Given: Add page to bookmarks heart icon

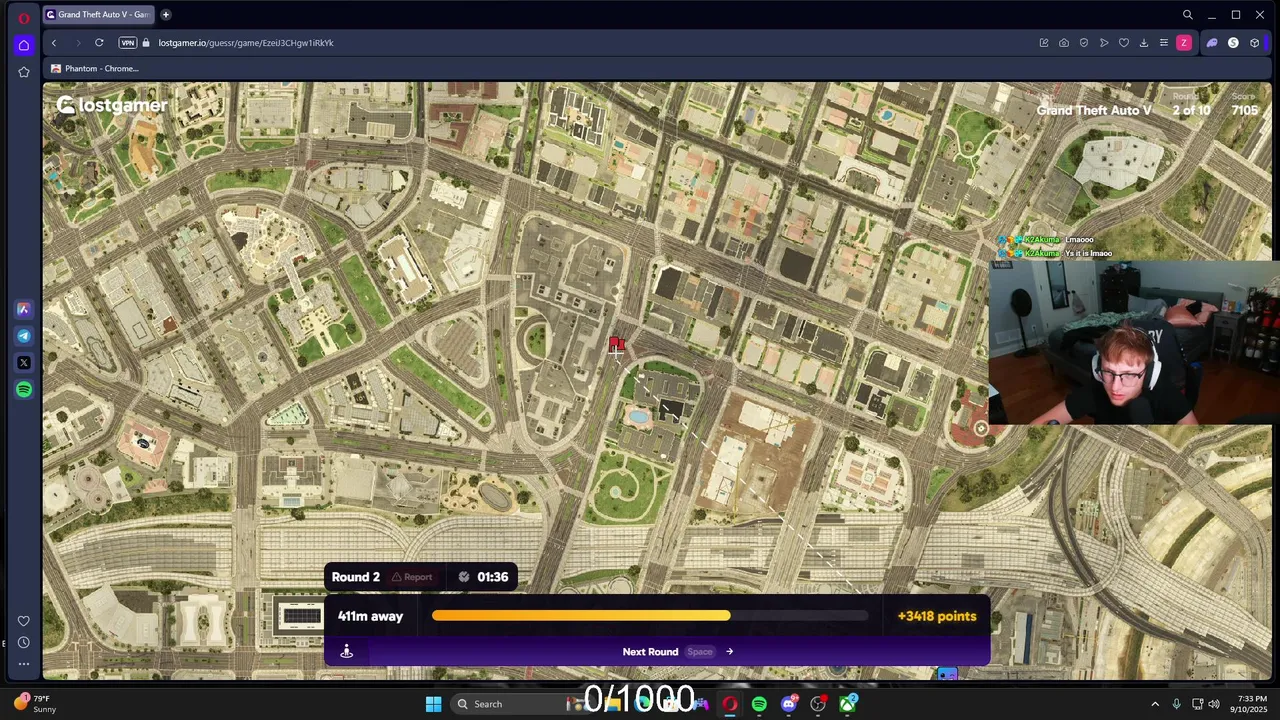Looking at the screenshot, I should [x=1124, y=43].
